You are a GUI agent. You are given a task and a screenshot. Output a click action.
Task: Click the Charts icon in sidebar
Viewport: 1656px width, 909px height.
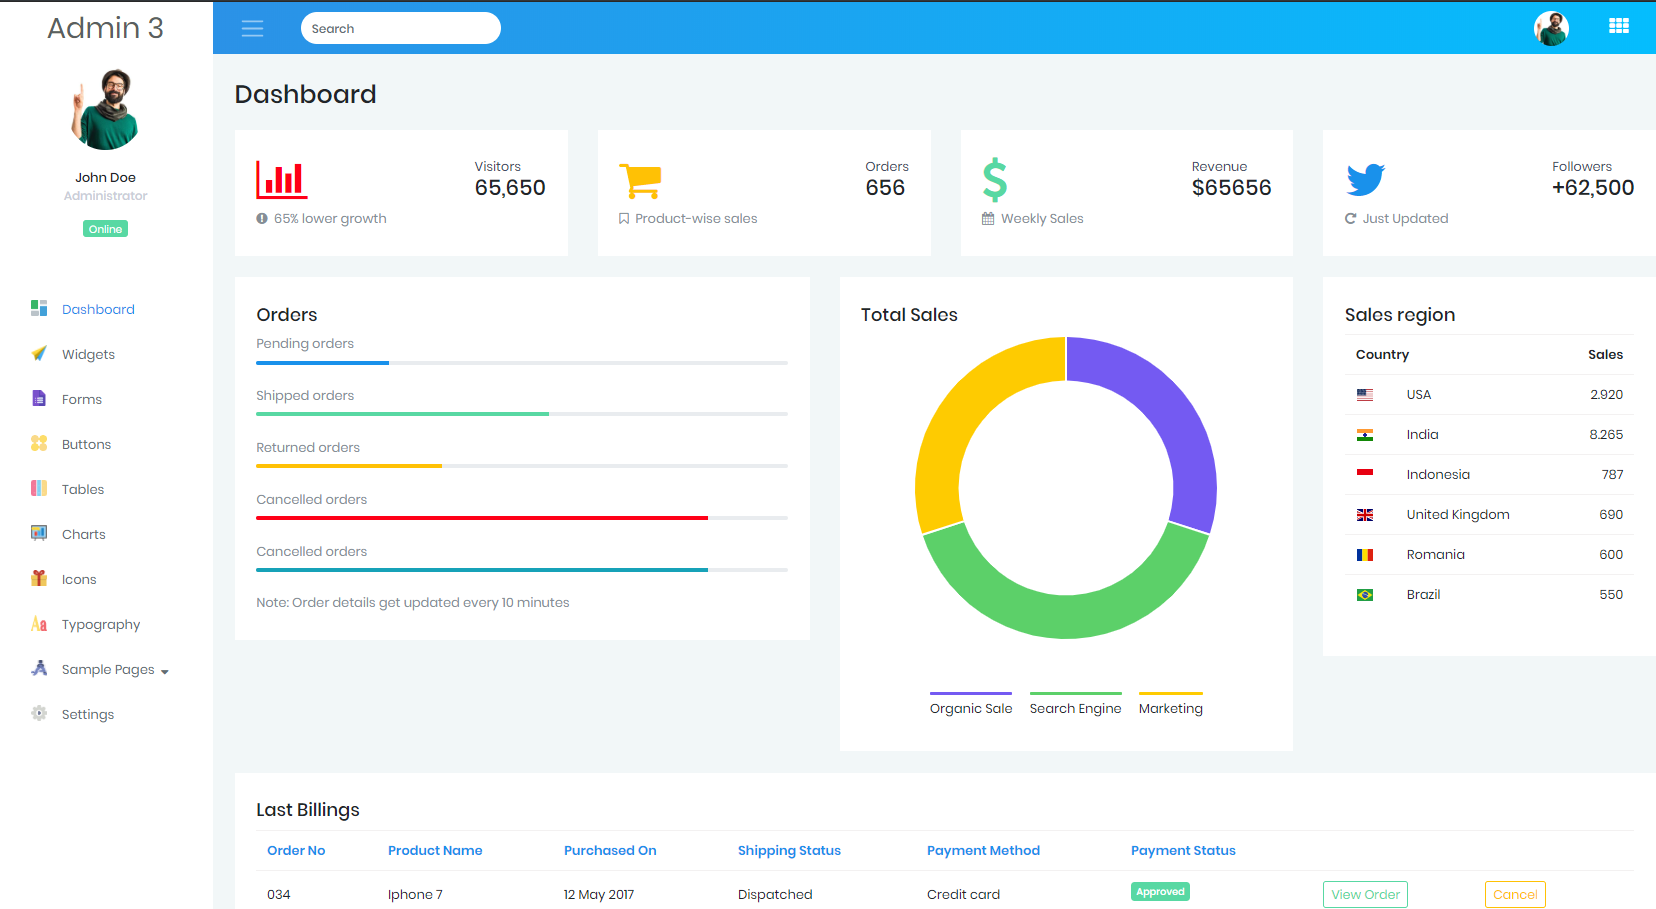pyautogui.click(x=39, y=534)
